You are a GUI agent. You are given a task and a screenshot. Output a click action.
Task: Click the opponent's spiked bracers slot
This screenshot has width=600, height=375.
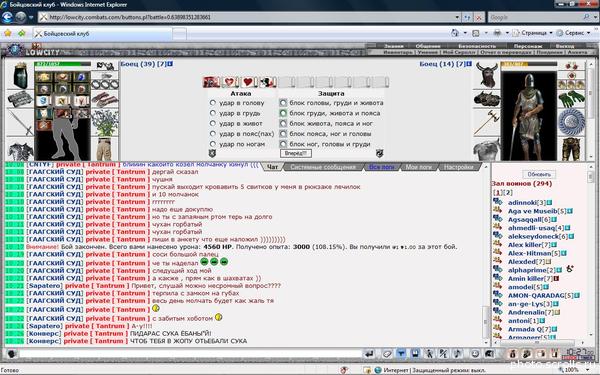coord(487,99)
